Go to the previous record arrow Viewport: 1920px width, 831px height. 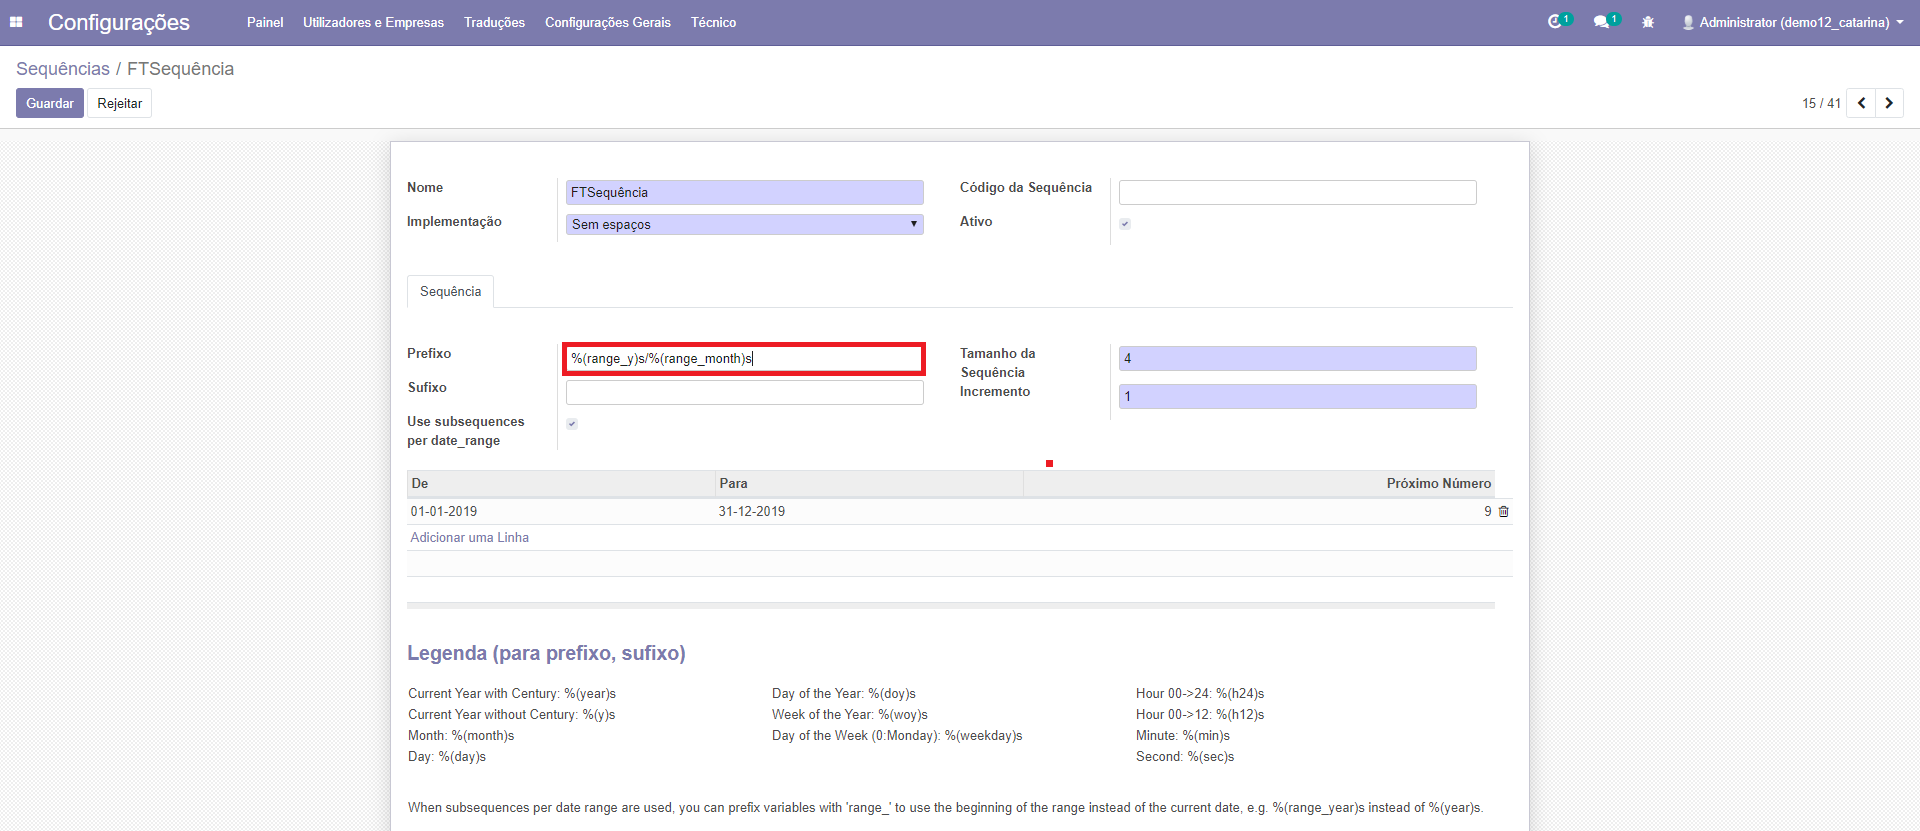point(1861,103)
